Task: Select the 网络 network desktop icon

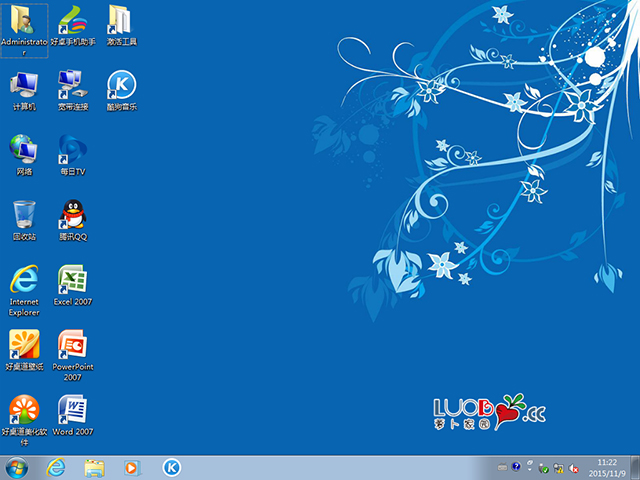Action: click(x=24, y=149)
